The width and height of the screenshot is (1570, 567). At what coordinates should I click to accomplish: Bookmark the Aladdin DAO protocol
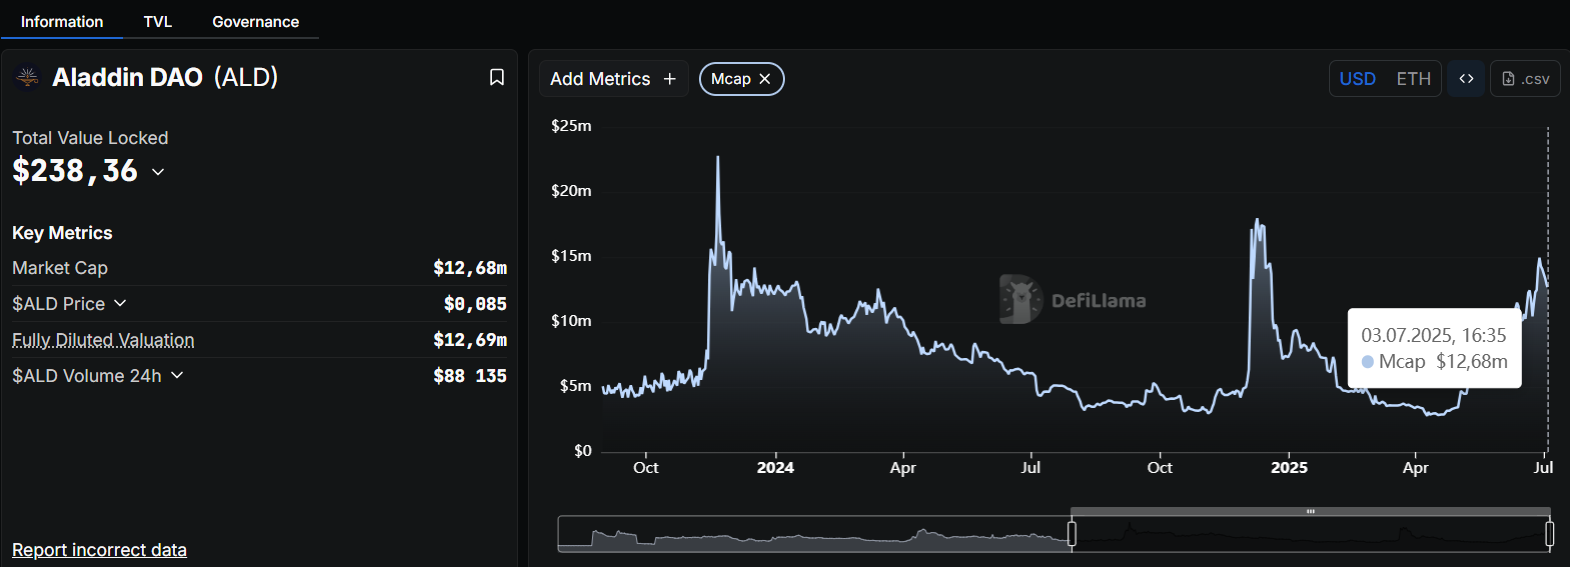(496, 77)
